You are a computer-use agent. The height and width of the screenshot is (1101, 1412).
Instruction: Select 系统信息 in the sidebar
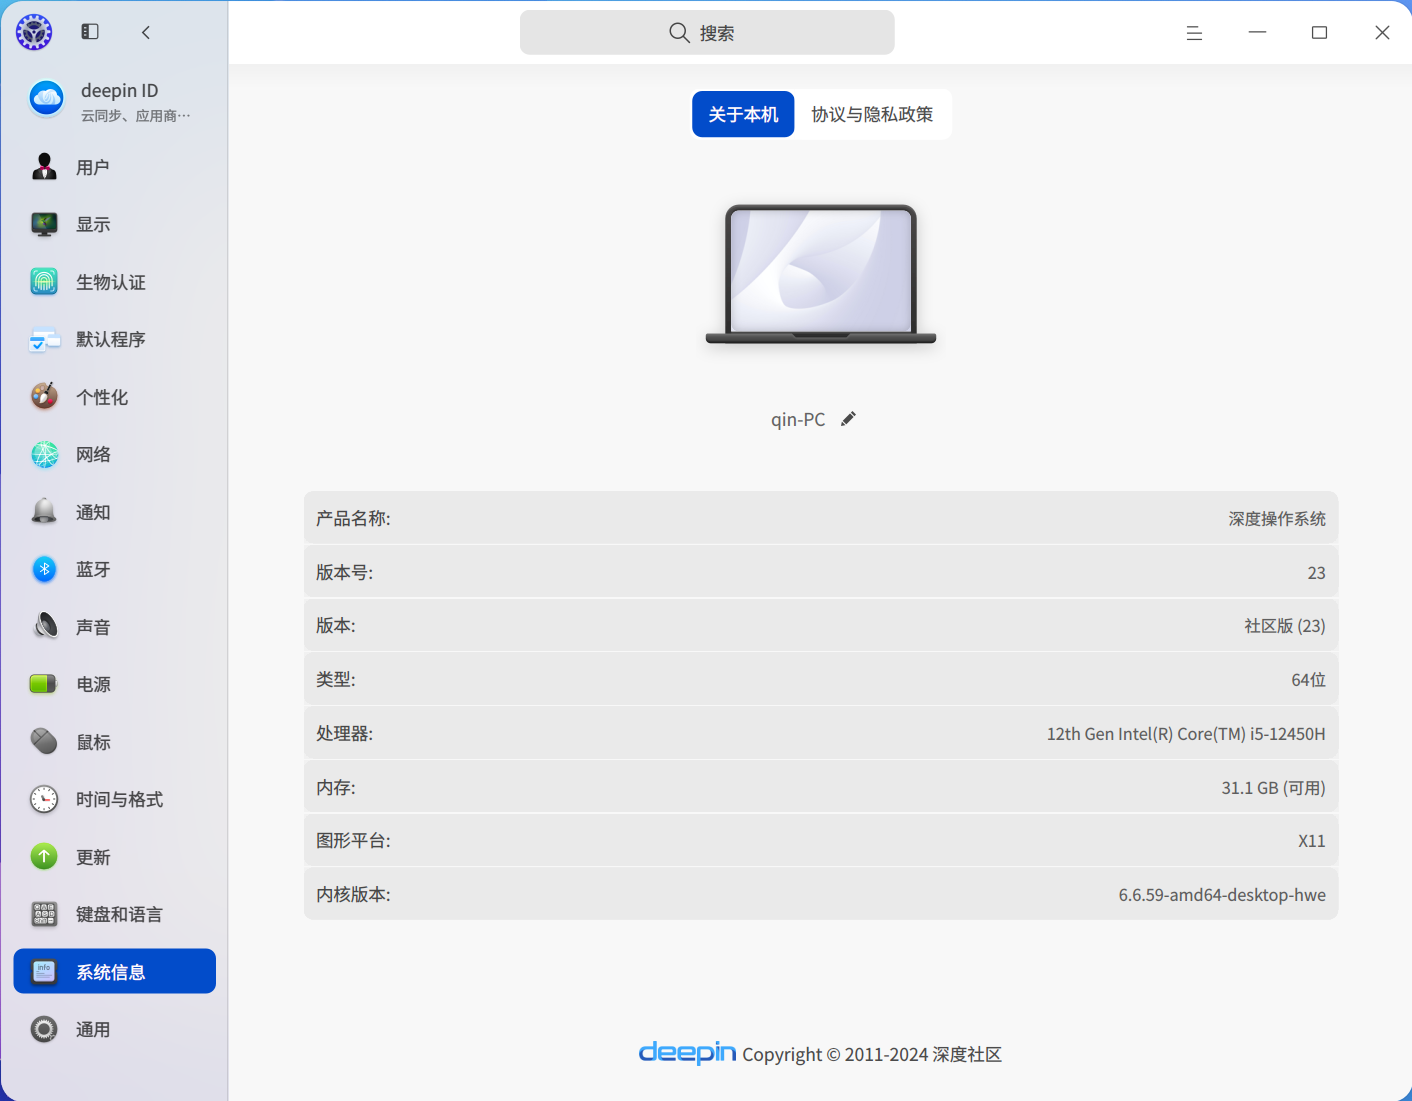(x=115, y=971)
